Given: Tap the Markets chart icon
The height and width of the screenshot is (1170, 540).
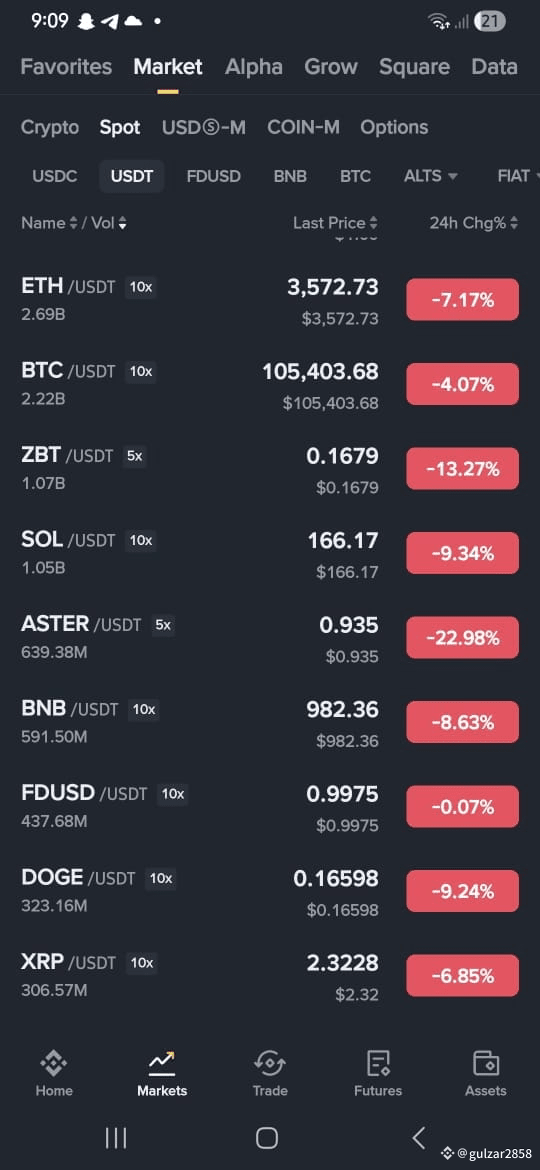Looking at the screenshot, I should (x=162, y=1061).
